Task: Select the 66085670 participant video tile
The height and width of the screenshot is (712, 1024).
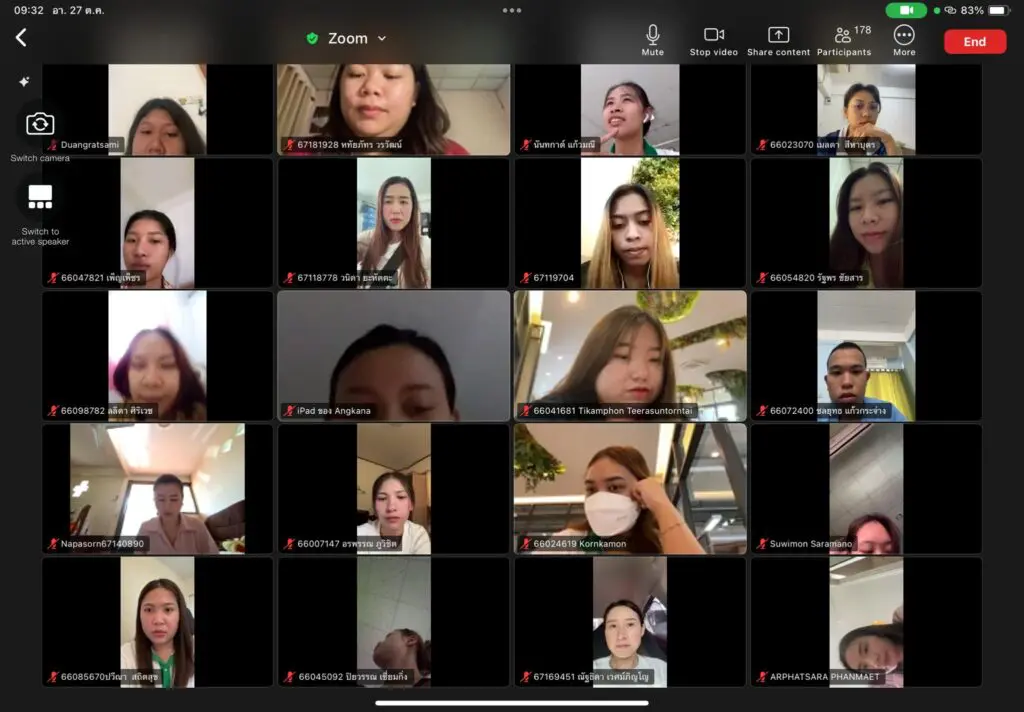Action: [157, 622]
